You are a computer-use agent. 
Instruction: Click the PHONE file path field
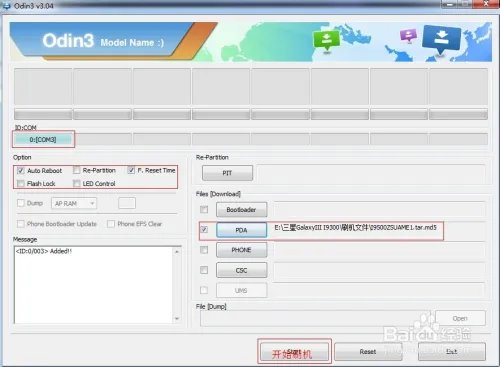coord(379,250)
